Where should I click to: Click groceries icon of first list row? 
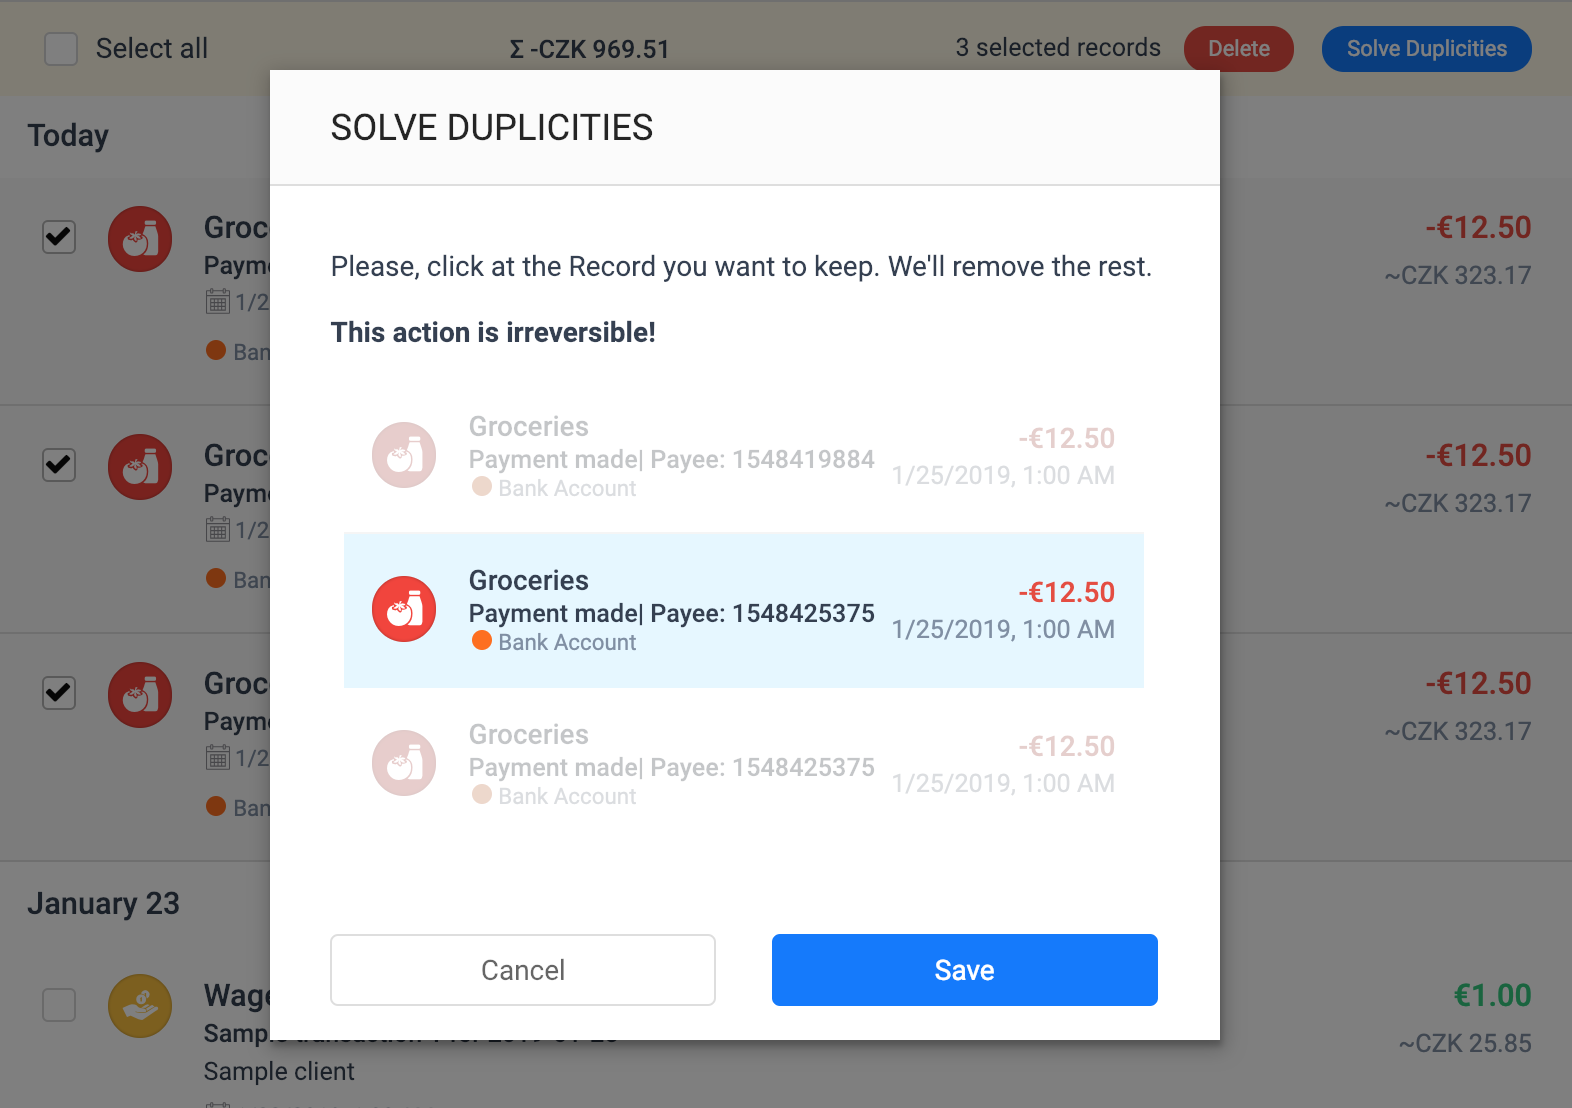coord(140,239)
